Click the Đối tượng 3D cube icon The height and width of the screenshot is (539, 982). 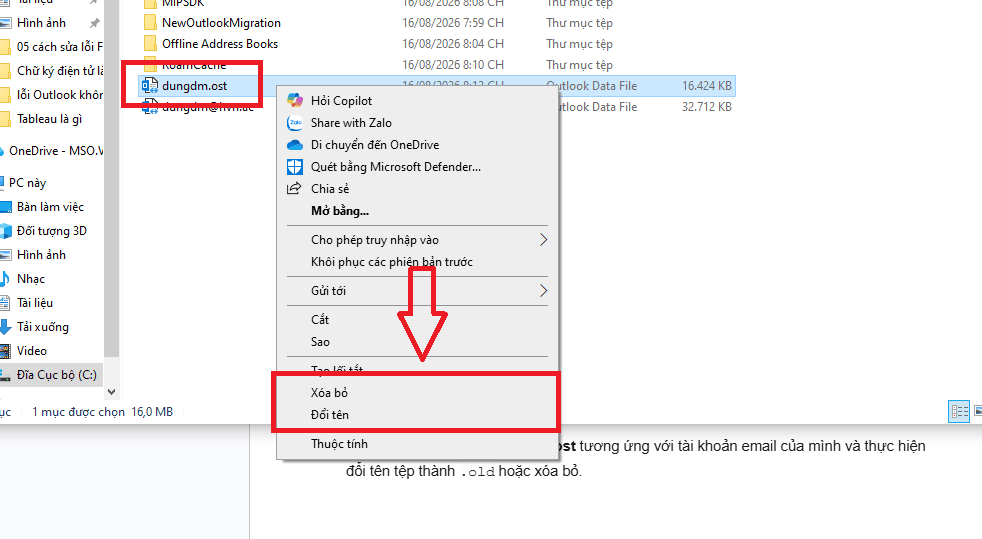(x=6, y=230)
